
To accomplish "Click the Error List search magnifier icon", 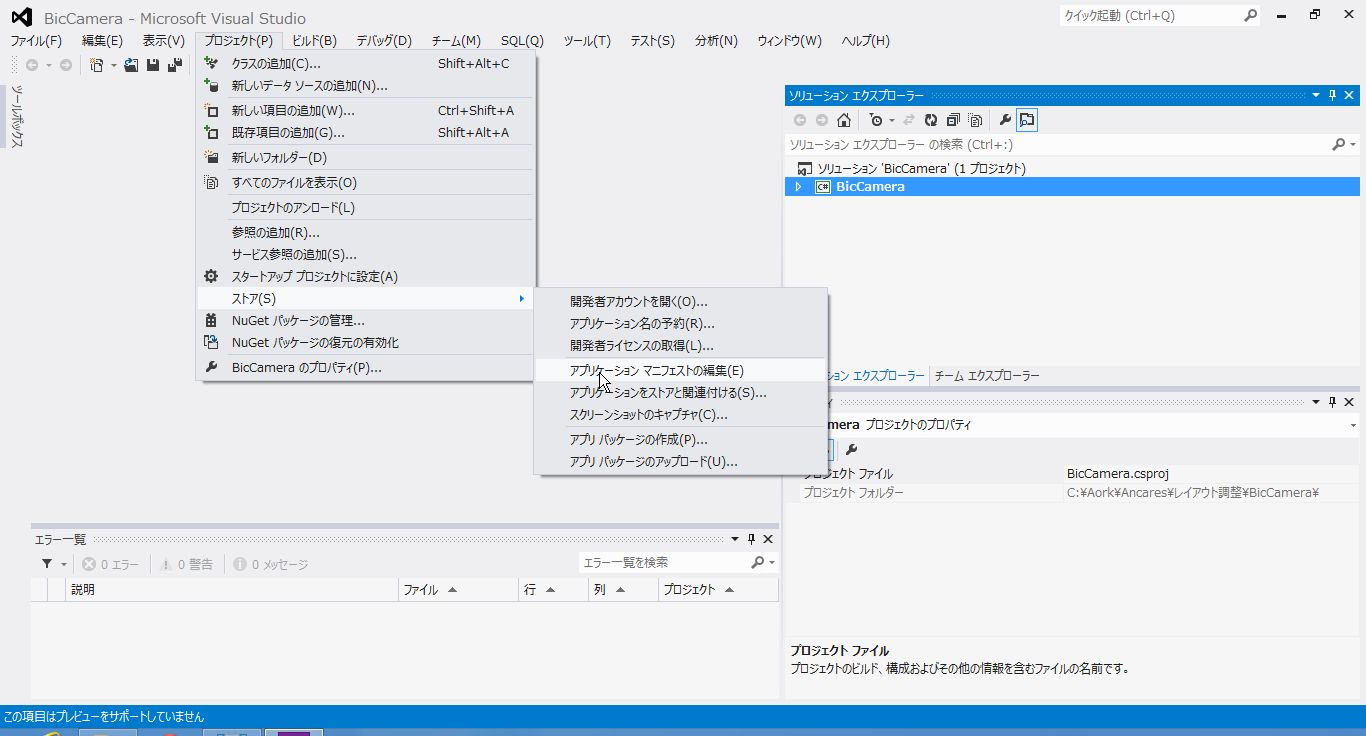I will [758, 563].
